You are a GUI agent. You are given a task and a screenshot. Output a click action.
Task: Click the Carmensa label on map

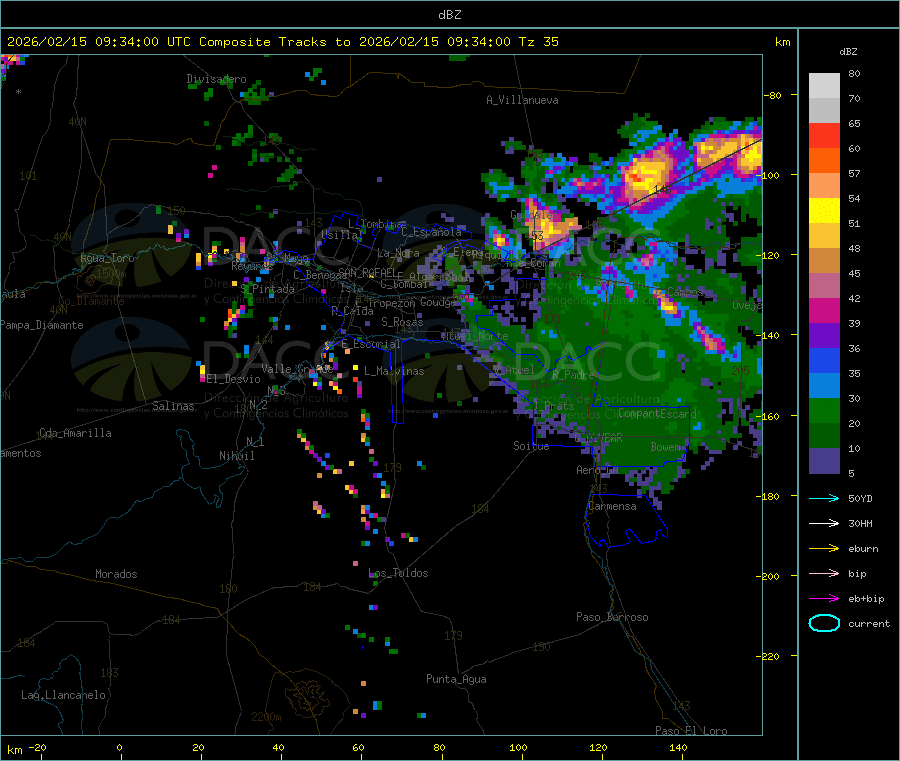pos(612,506)
